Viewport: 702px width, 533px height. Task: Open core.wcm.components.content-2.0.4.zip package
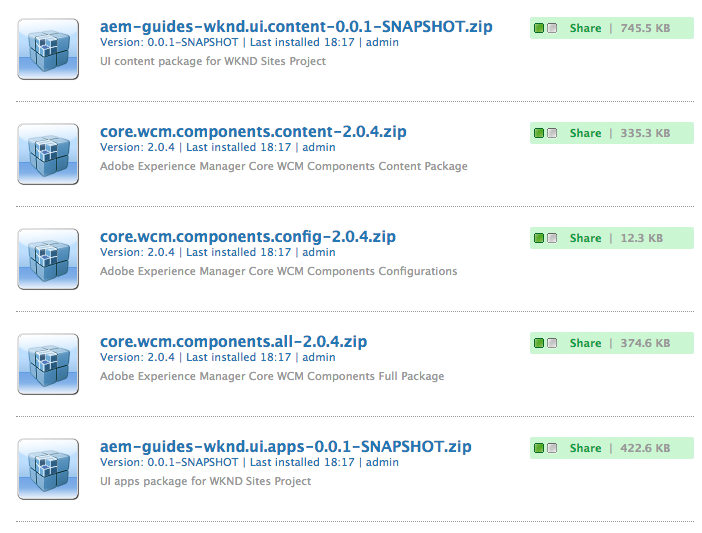pyautogui.click(x=253, y=131)
